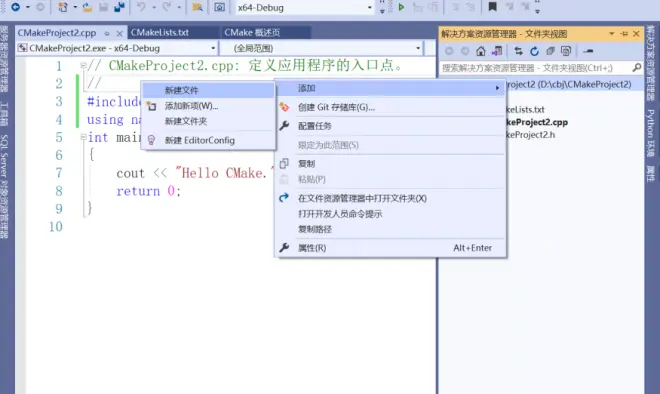Click the green Start Debugging play icon
Screen dimensions: 660x394
[402, 7]
